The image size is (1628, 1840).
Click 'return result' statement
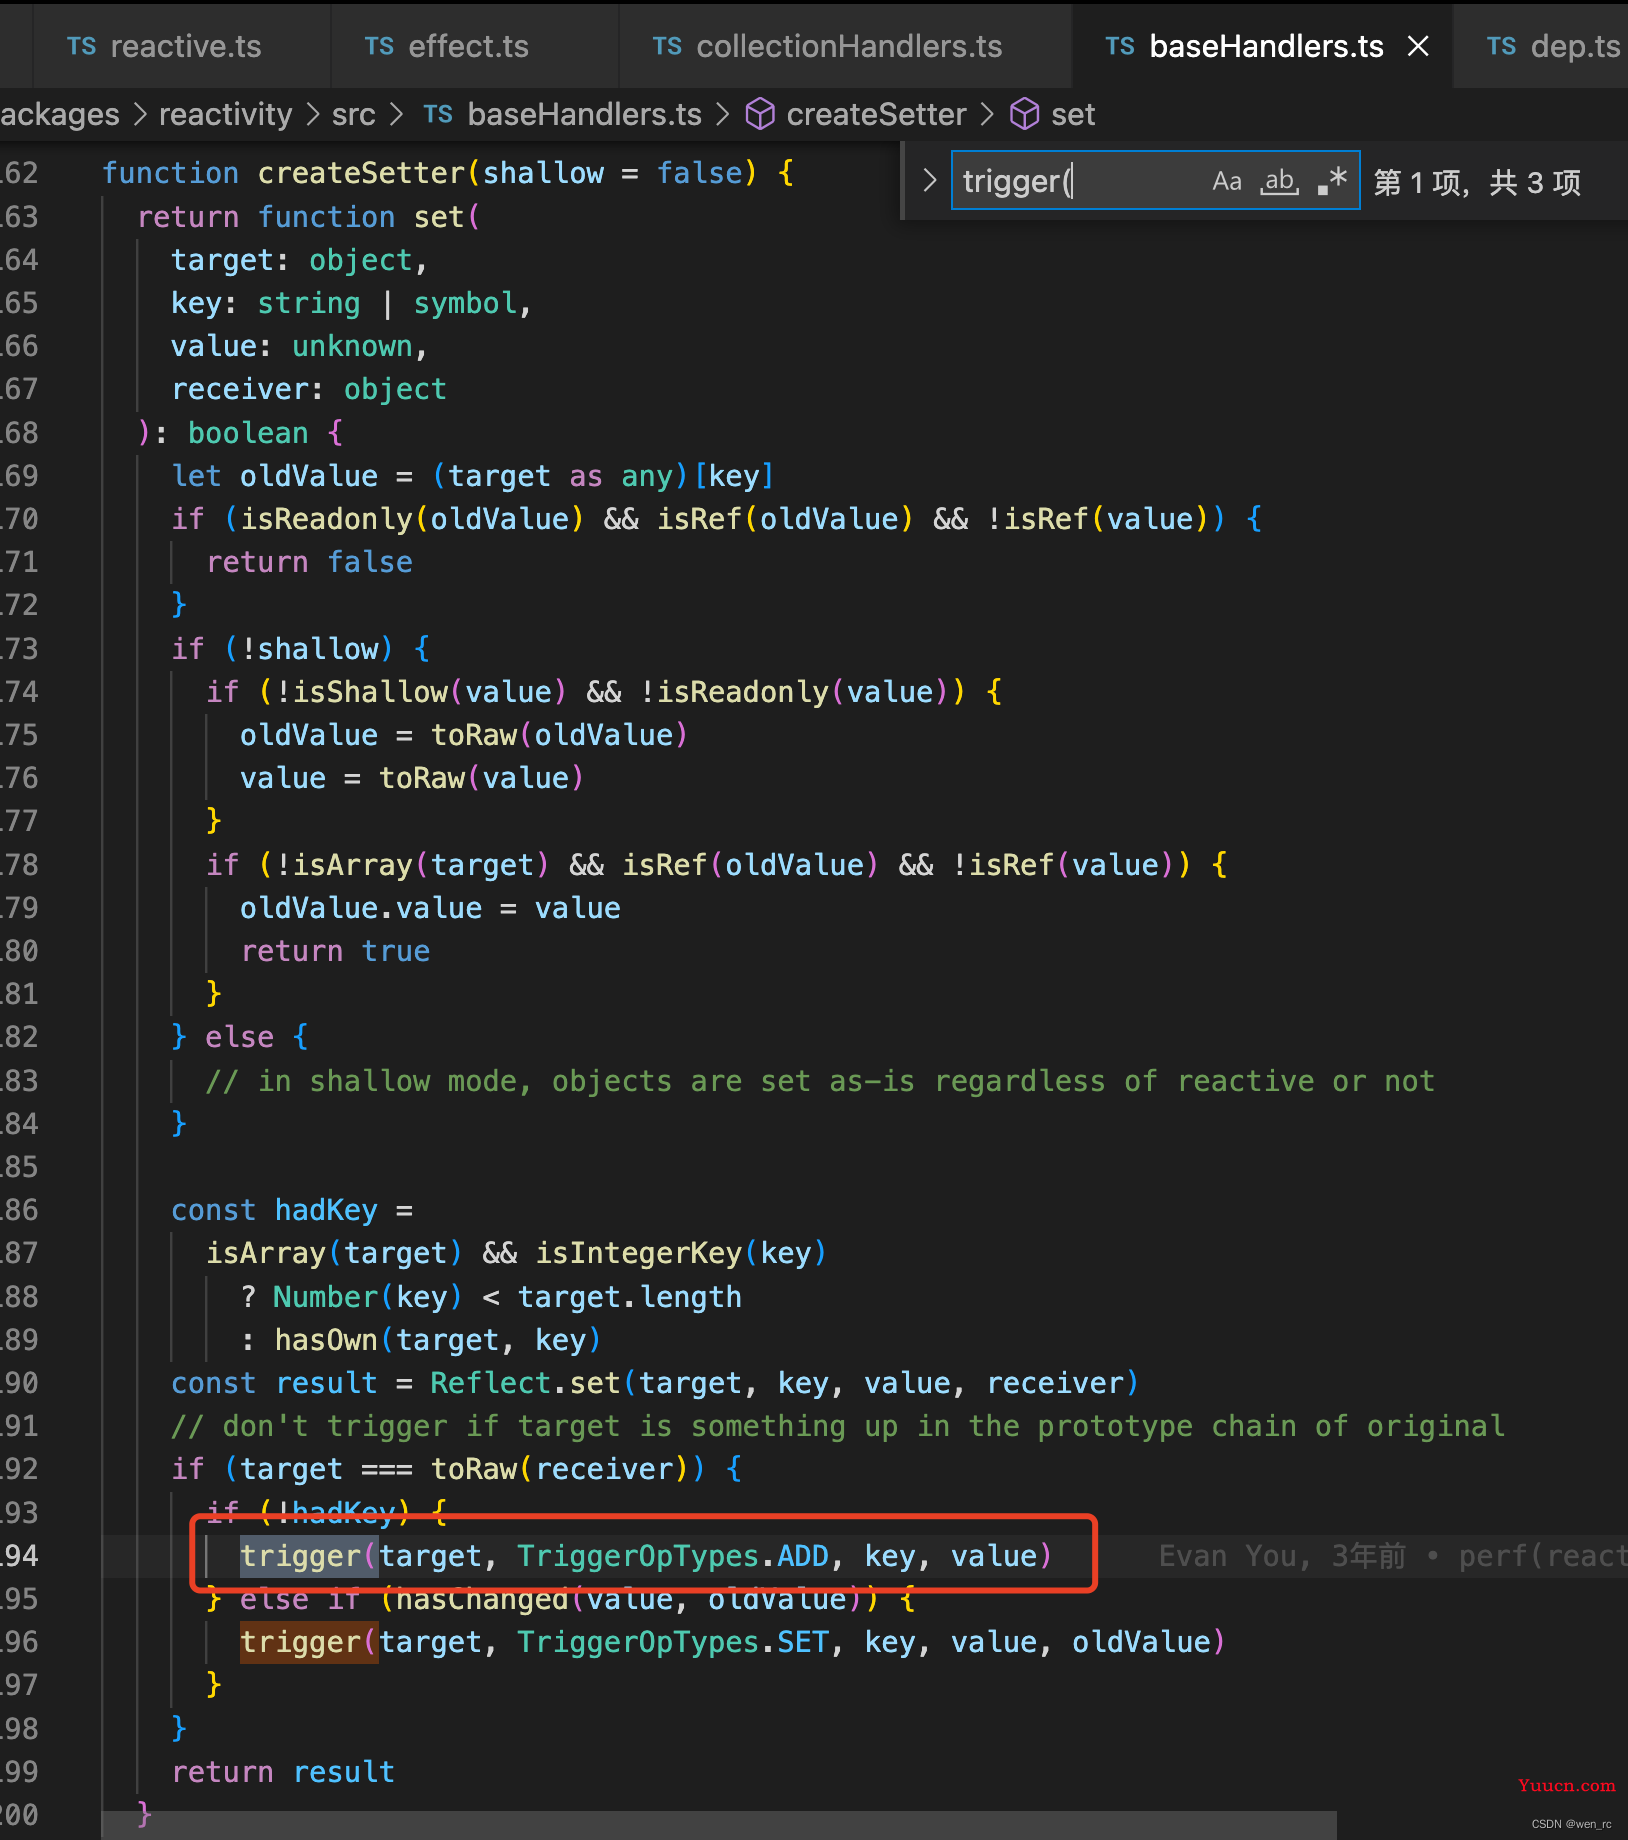pyautogui.click(x=283, y=1771)
